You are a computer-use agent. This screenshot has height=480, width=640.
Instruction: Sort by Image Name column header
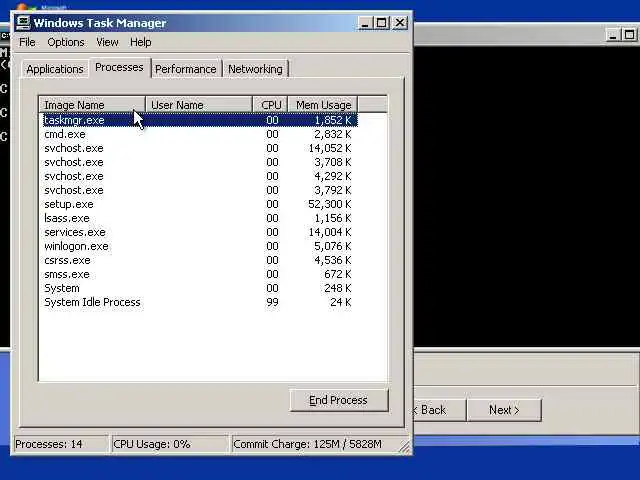(x=92, y=105)
